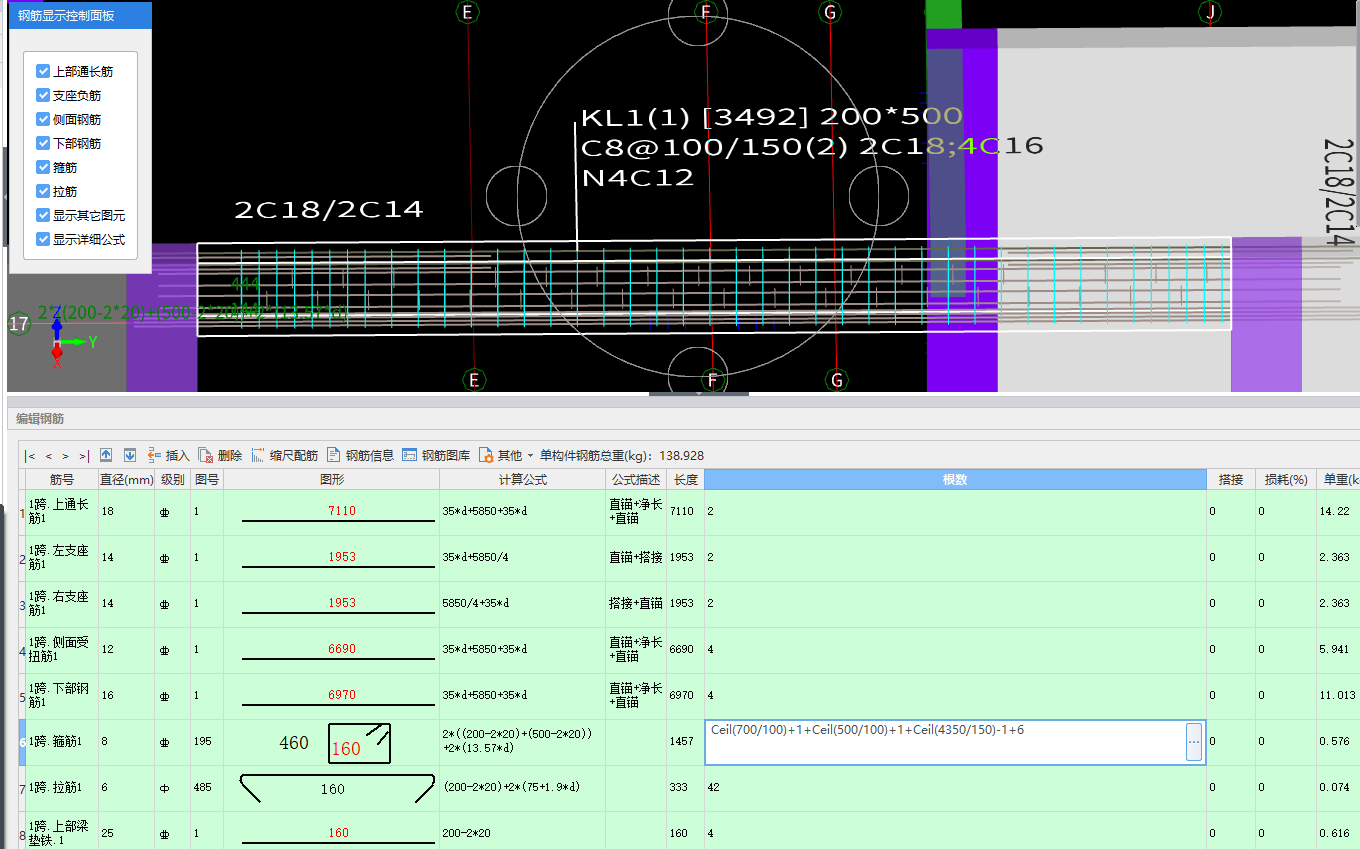This screenshot has width=1360, height=849.
Task: Click length cell 1457
Action: point(685,742)
